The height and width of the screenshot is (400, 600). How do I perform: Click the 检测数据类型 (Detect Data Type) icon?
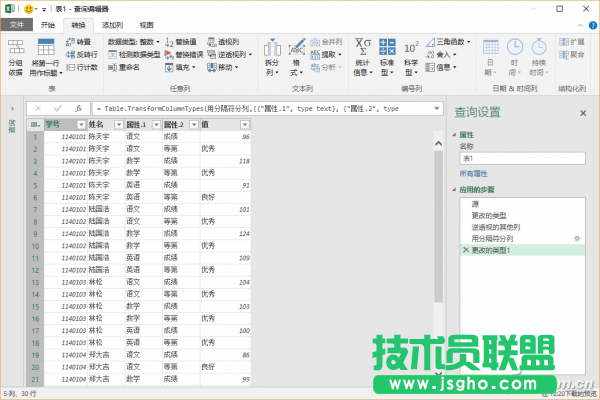pyautogui.click(x=138, y=55)
